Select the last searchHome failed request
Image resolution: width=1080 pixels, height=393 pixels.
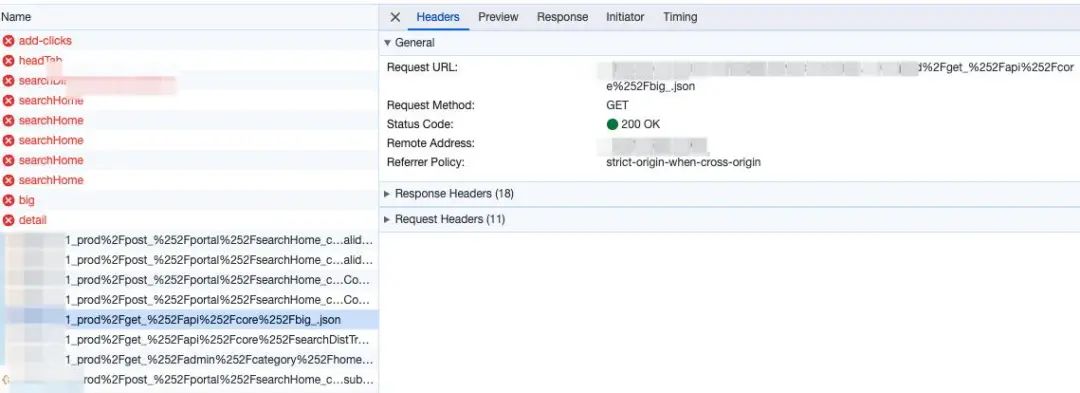click(189, 180)
